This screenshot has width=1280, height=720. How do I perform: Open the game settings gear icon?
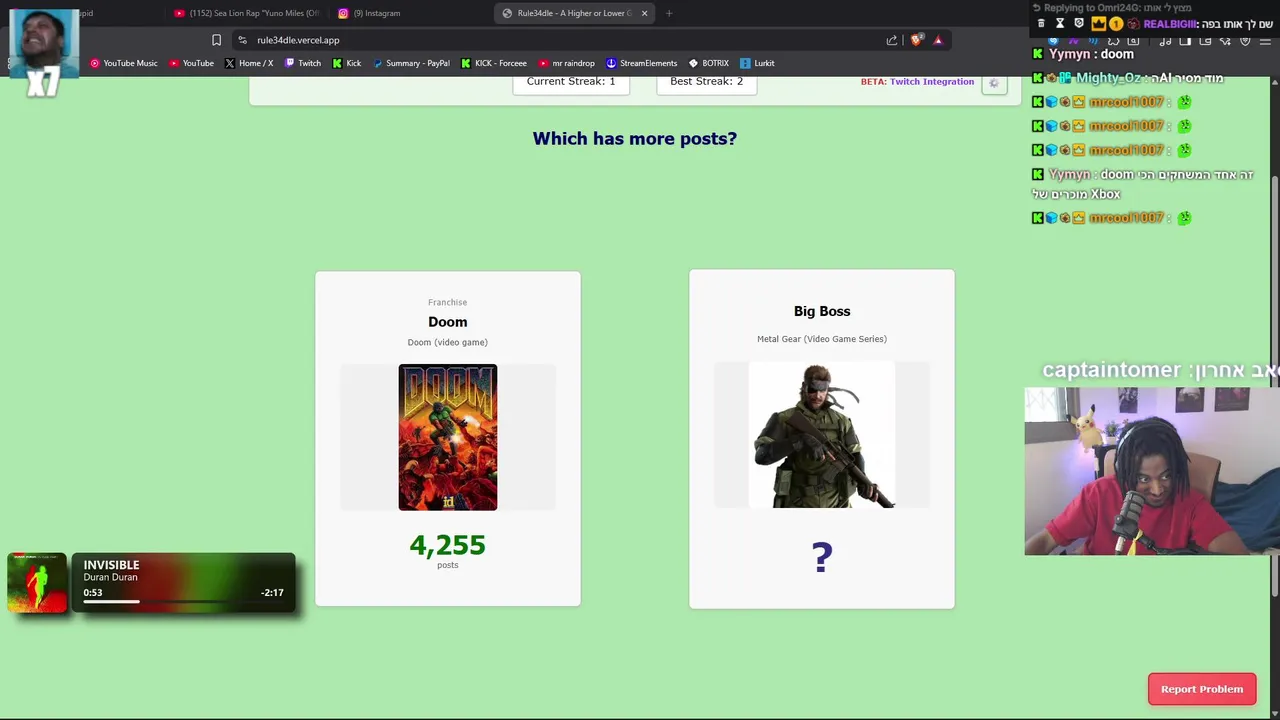tap(994, 83)
